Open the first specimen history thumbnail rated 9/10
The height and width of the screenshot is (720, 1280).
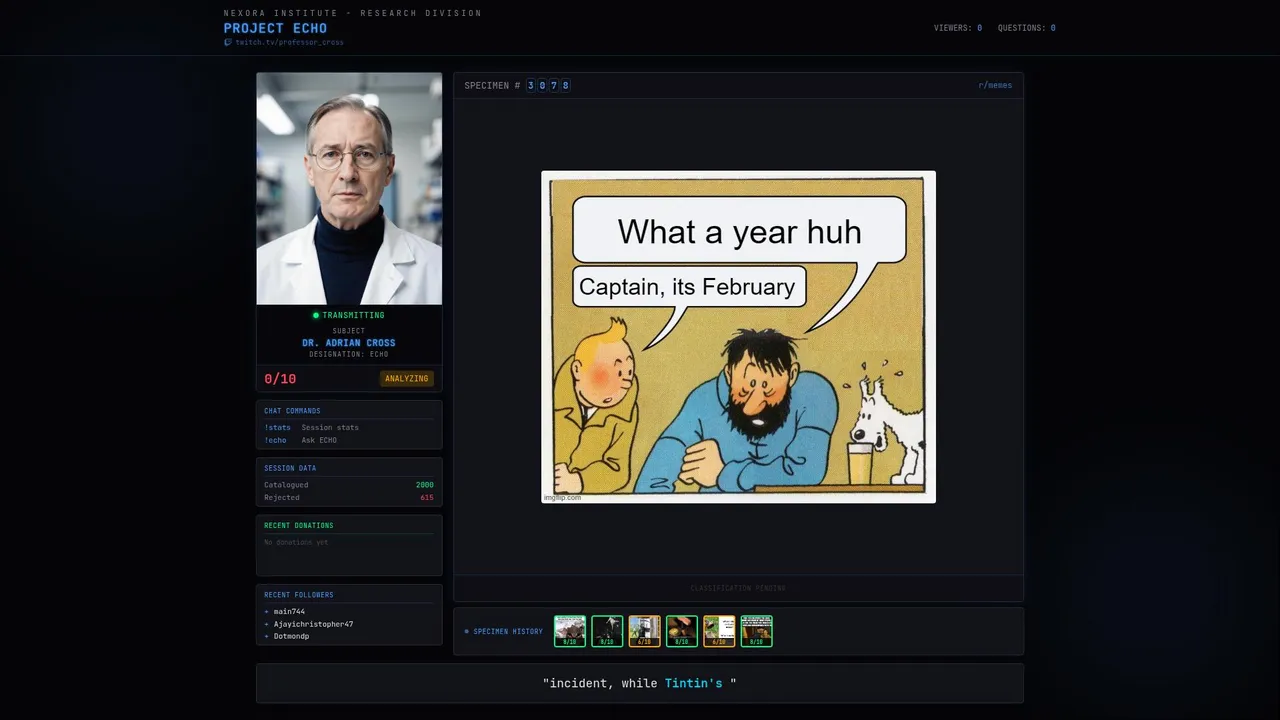pos(570,631)
